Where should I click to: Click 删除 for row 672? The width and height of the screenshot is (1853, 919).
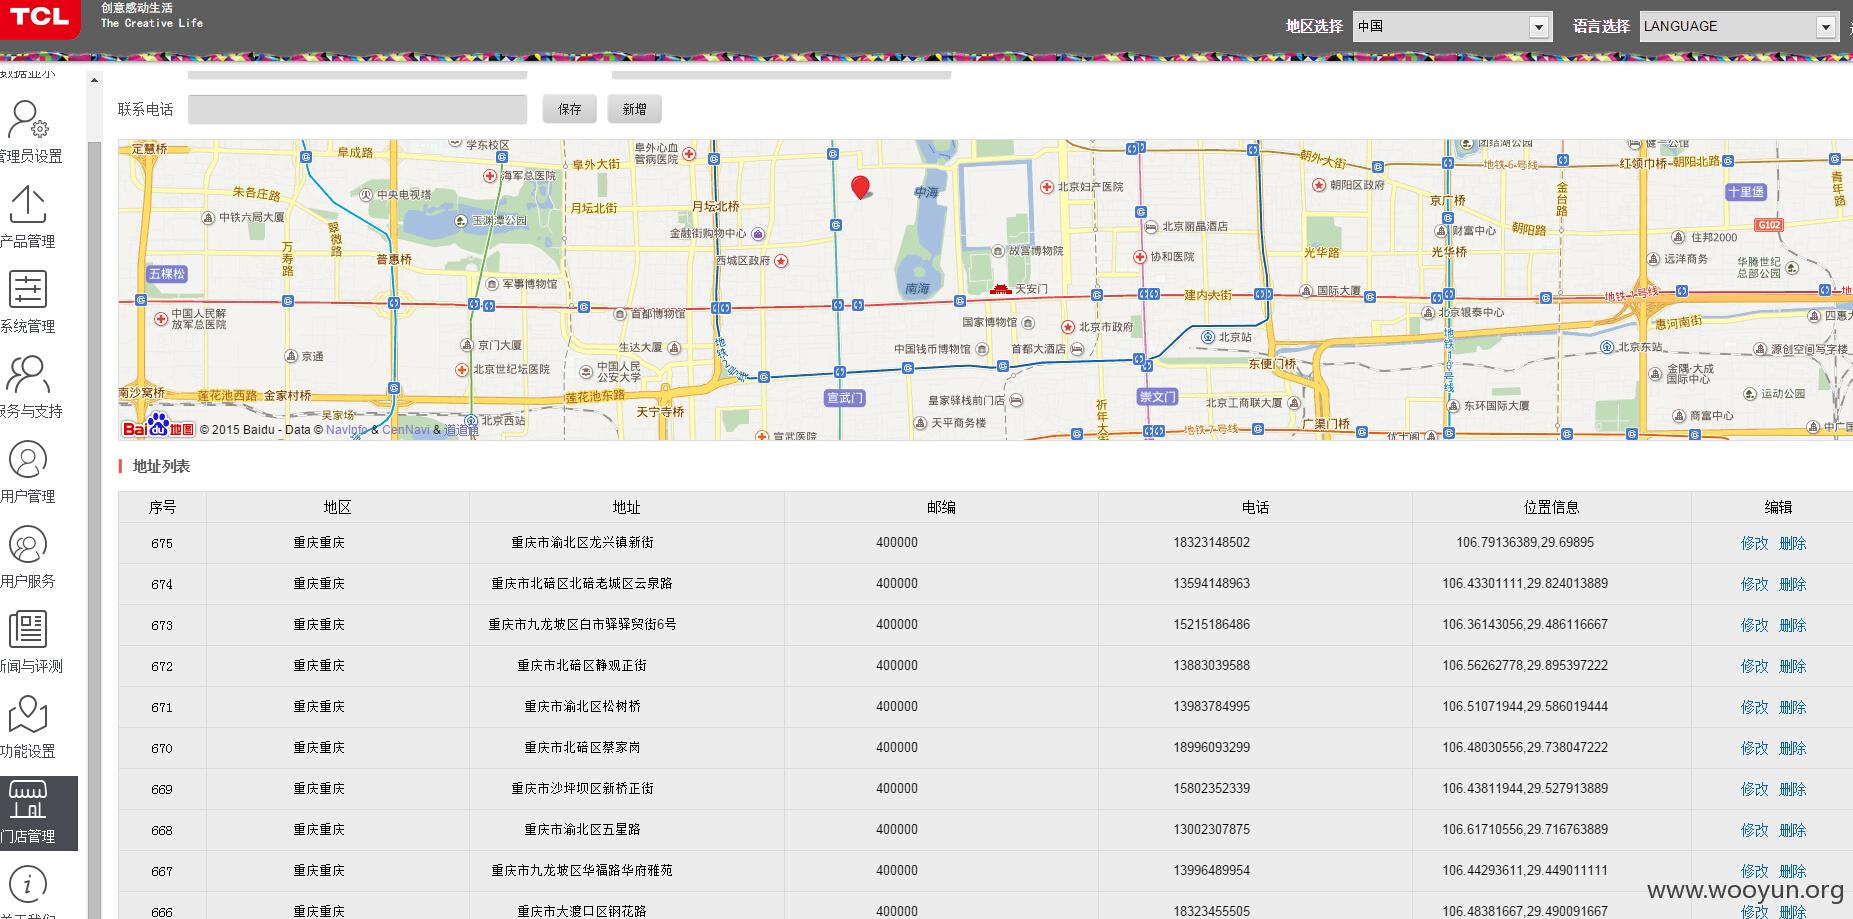(x=1793, y=666)
